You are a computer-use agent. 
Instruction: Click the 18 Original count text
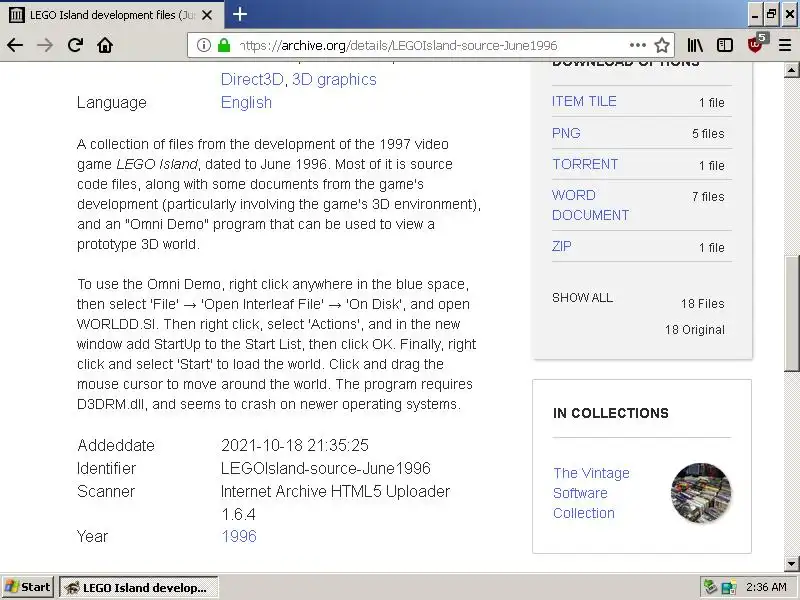click(694, 330)
